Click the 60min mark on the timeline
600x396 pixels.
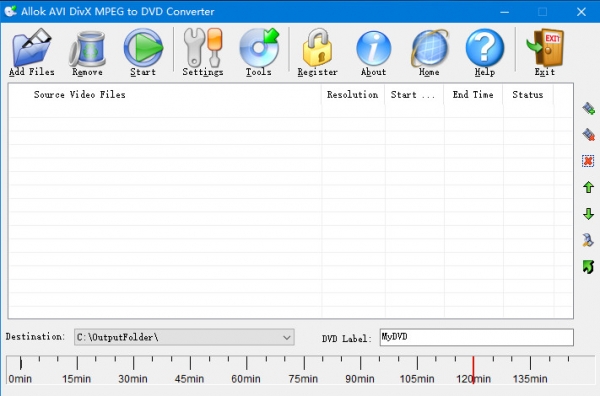pyautogui.click(x=246, y=379)
